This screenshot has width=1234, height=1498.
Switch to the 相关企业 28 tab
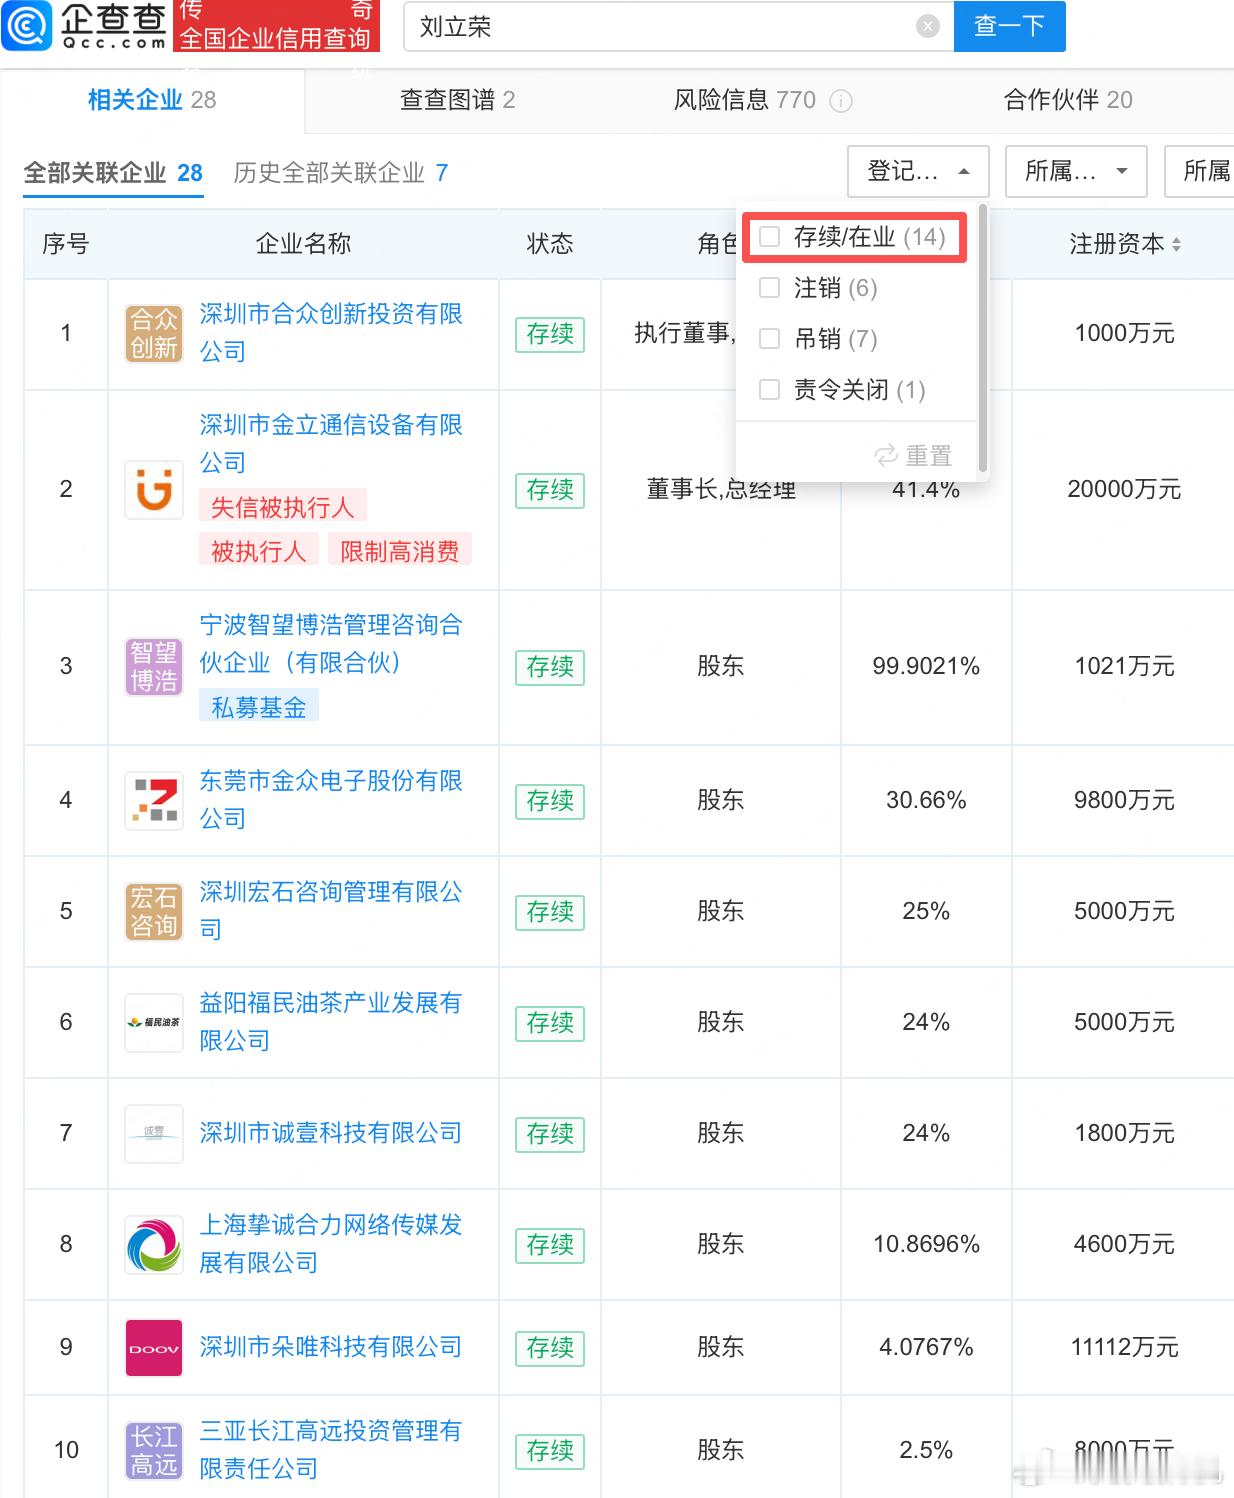(x=152, y=100)
